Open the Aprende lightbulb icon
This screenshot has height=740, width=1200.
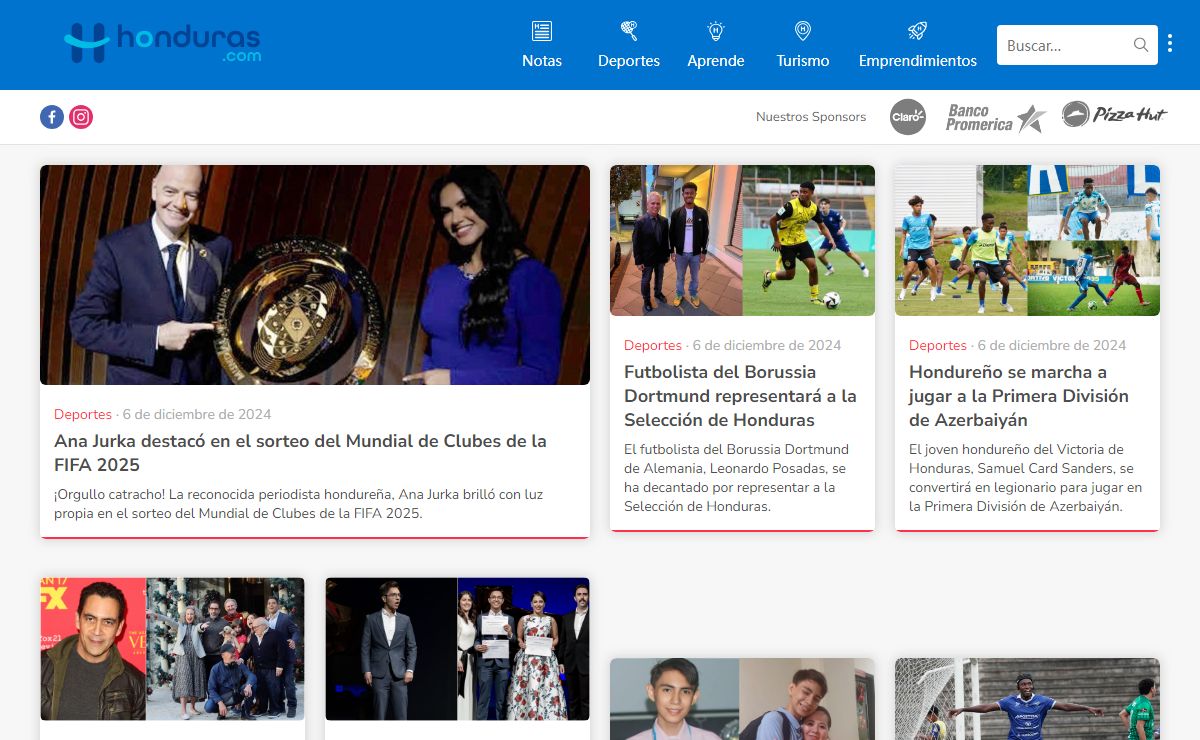716,31
